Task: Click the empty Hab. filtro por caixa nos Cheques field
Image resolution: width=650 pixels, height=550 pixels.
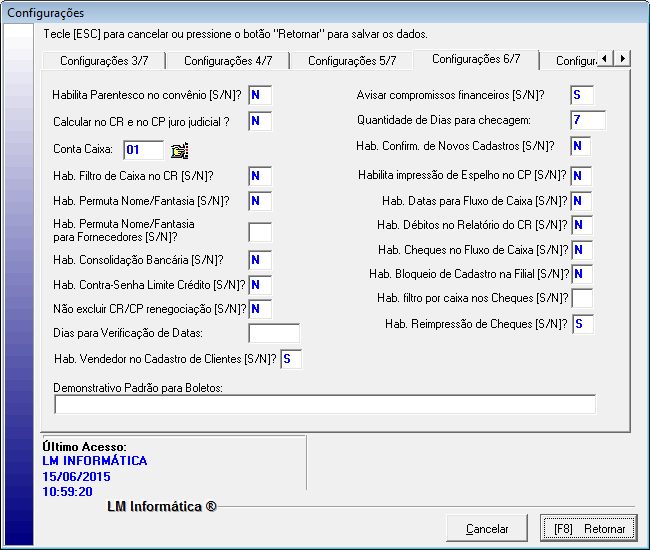Action: point(582,298)
